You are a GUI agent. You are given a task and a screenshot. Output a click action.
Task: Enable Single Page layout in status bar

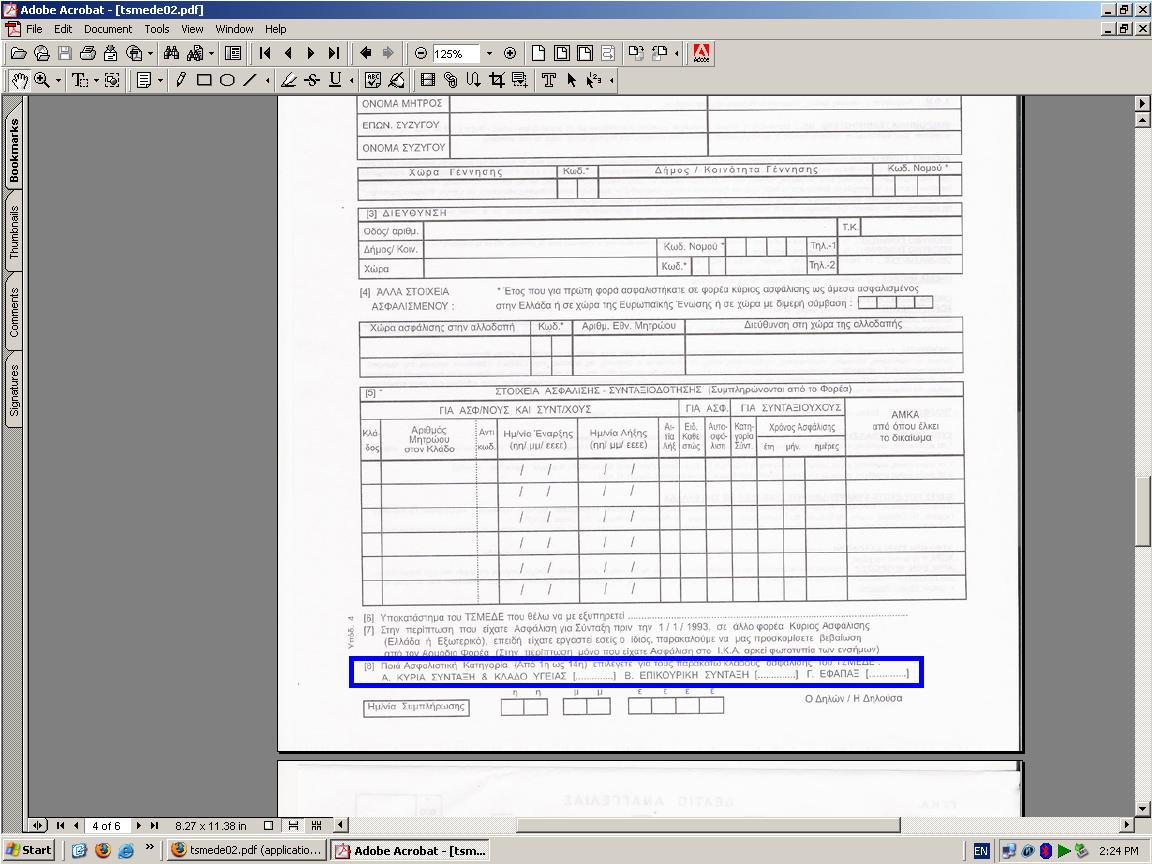[x=269, y=825]
